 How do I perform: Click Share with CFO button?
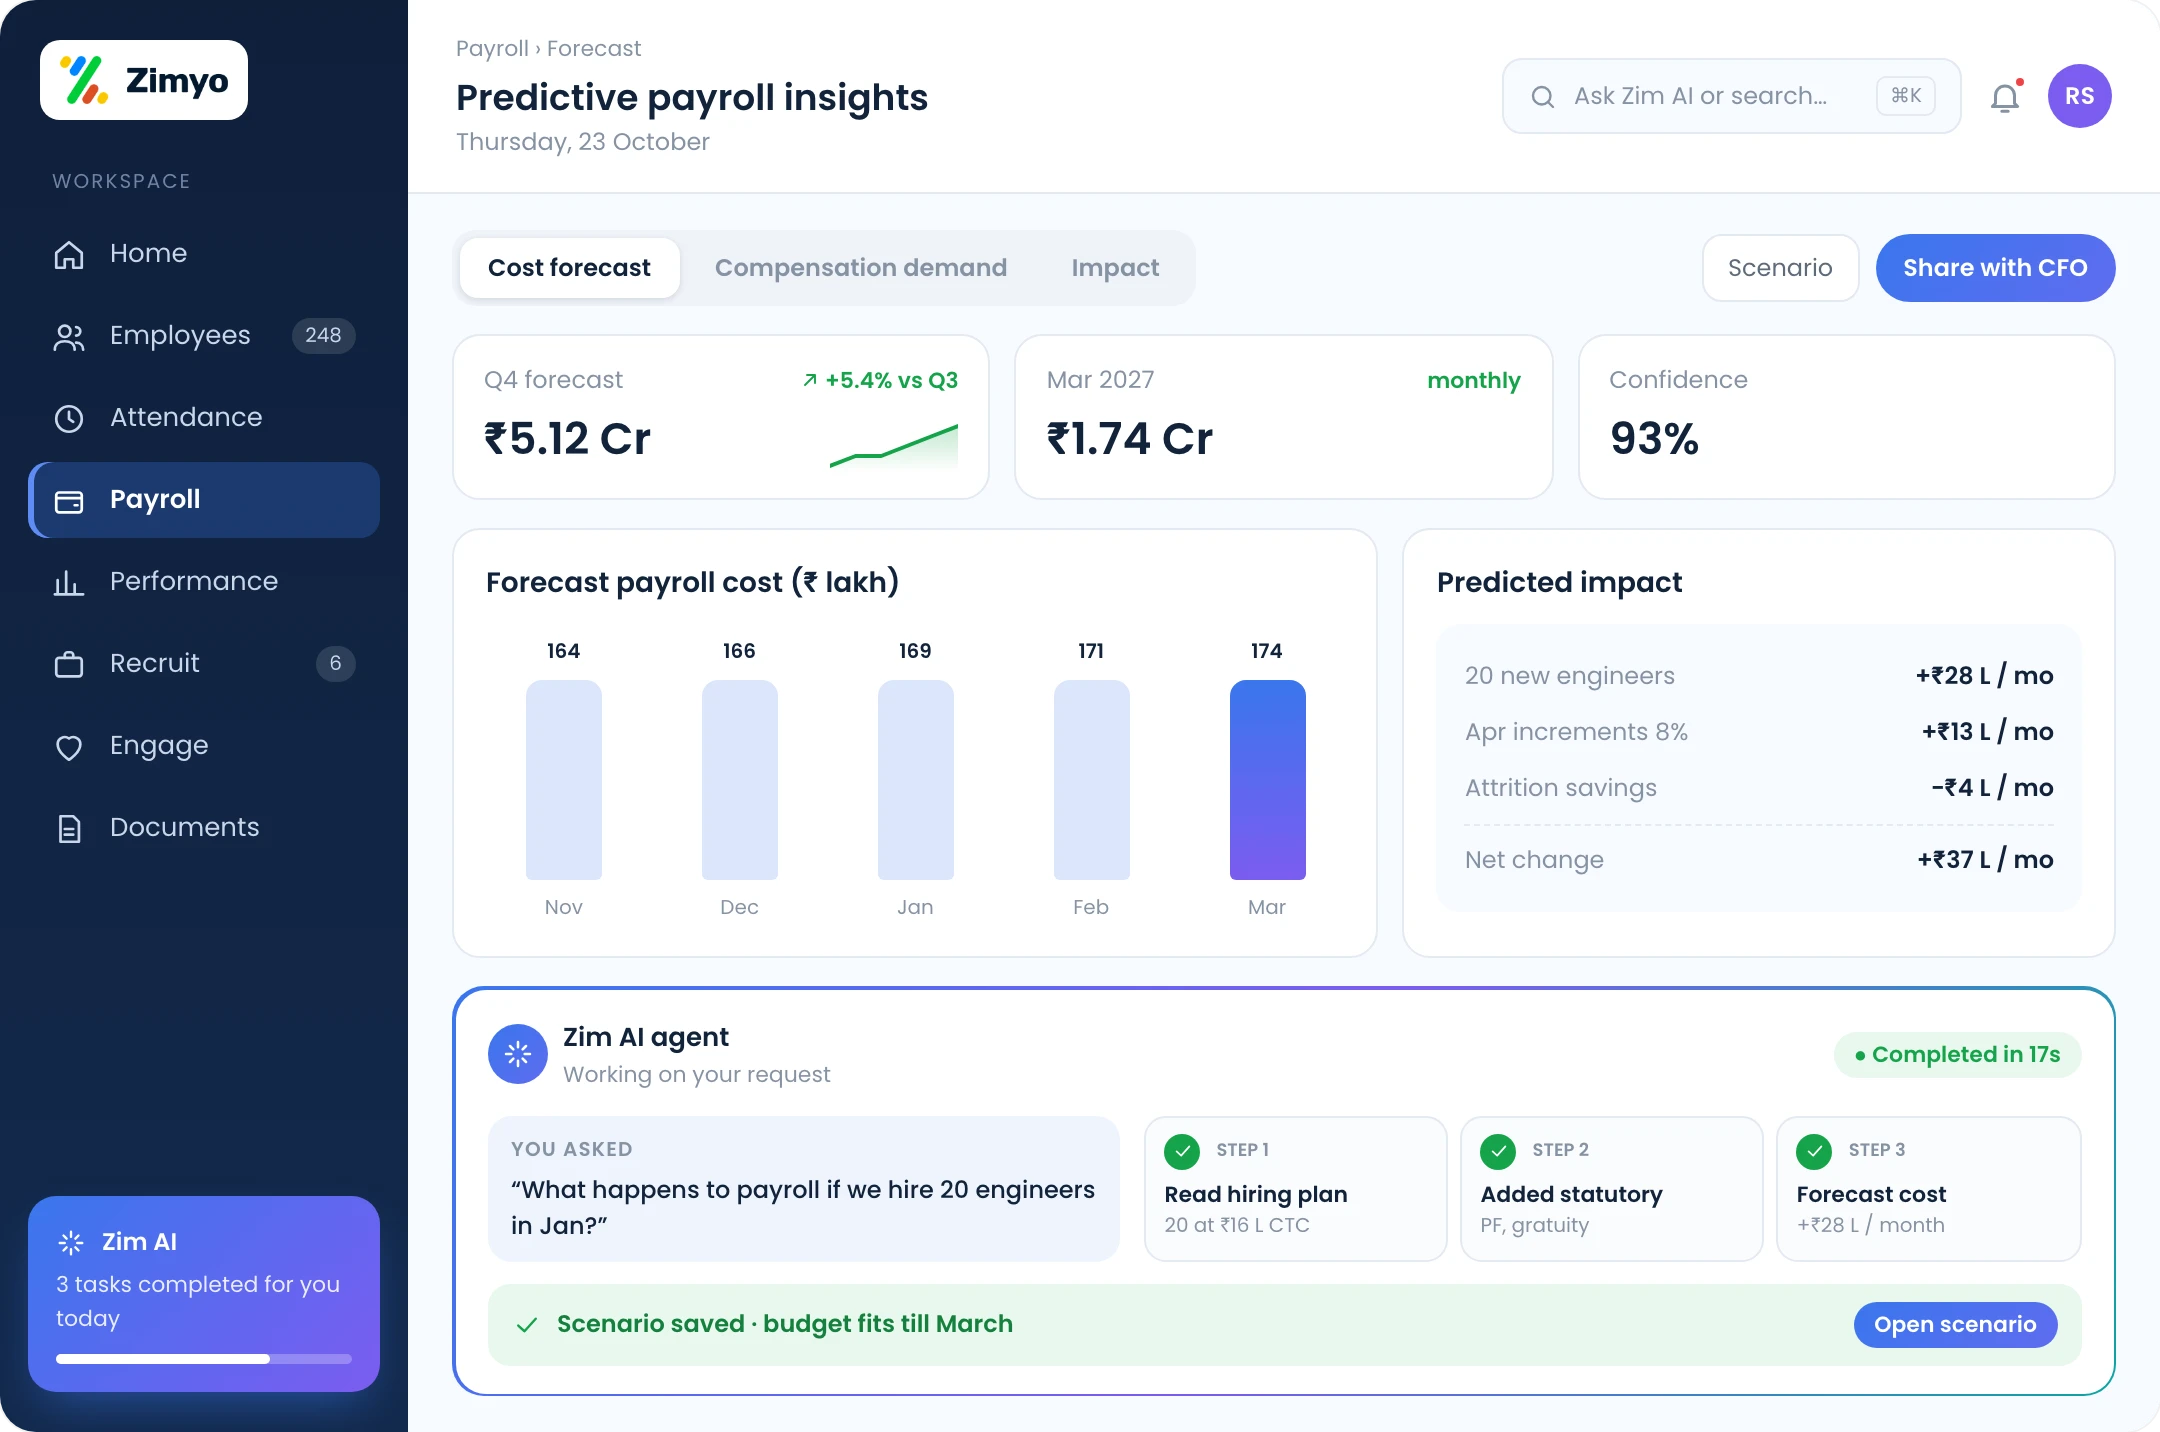[x=1995, y=268]
